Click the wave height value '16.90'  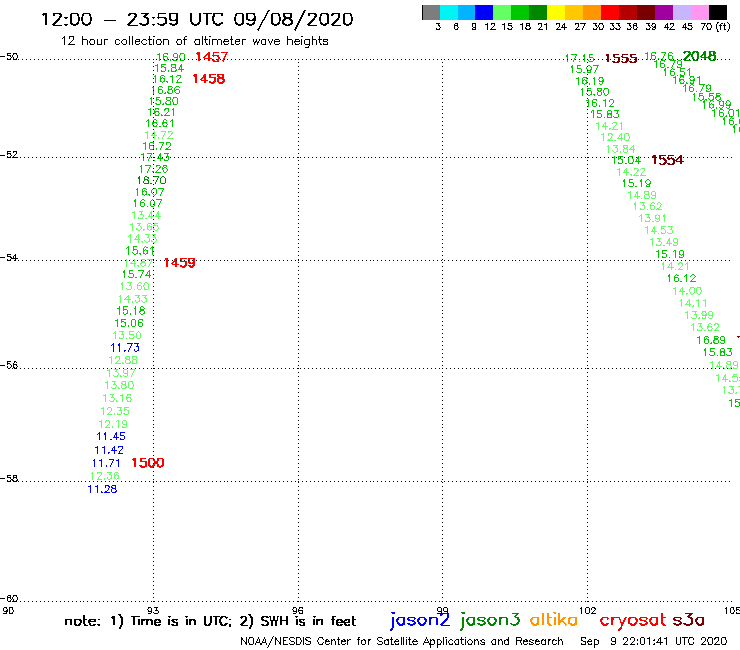pos(170,57)
